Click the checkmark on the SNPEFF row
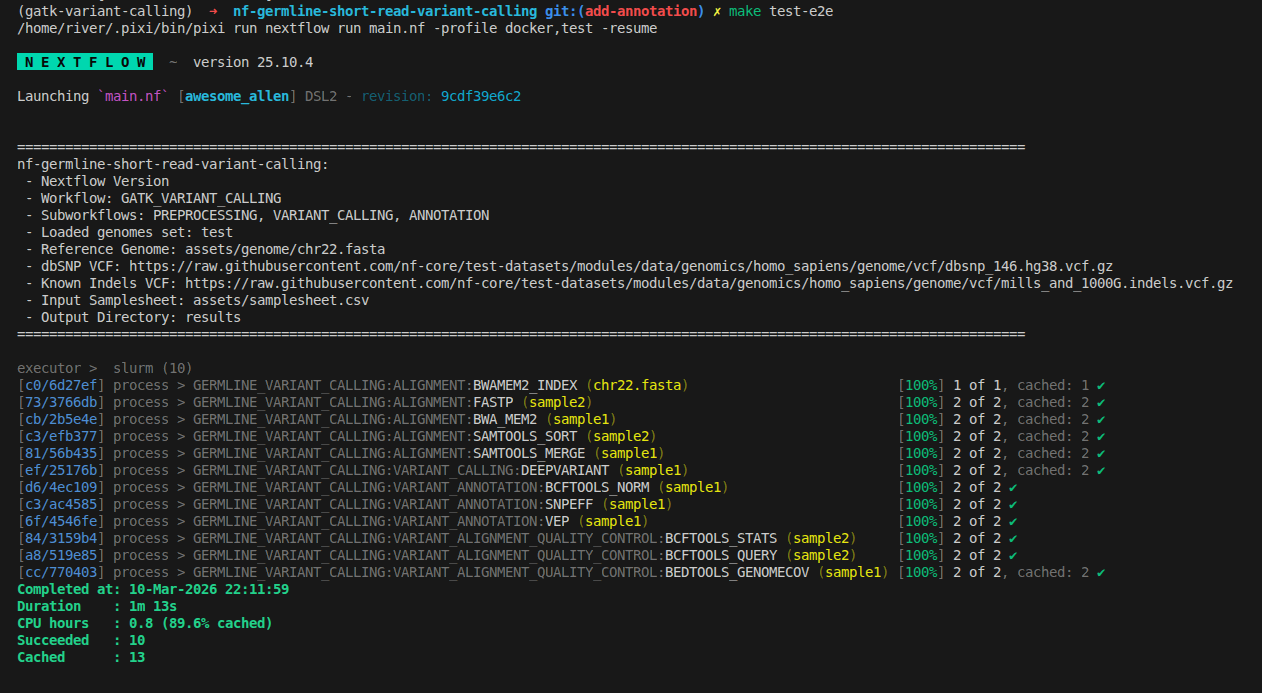This screenshot has height=693, width=1262. tap(1013, 504)
